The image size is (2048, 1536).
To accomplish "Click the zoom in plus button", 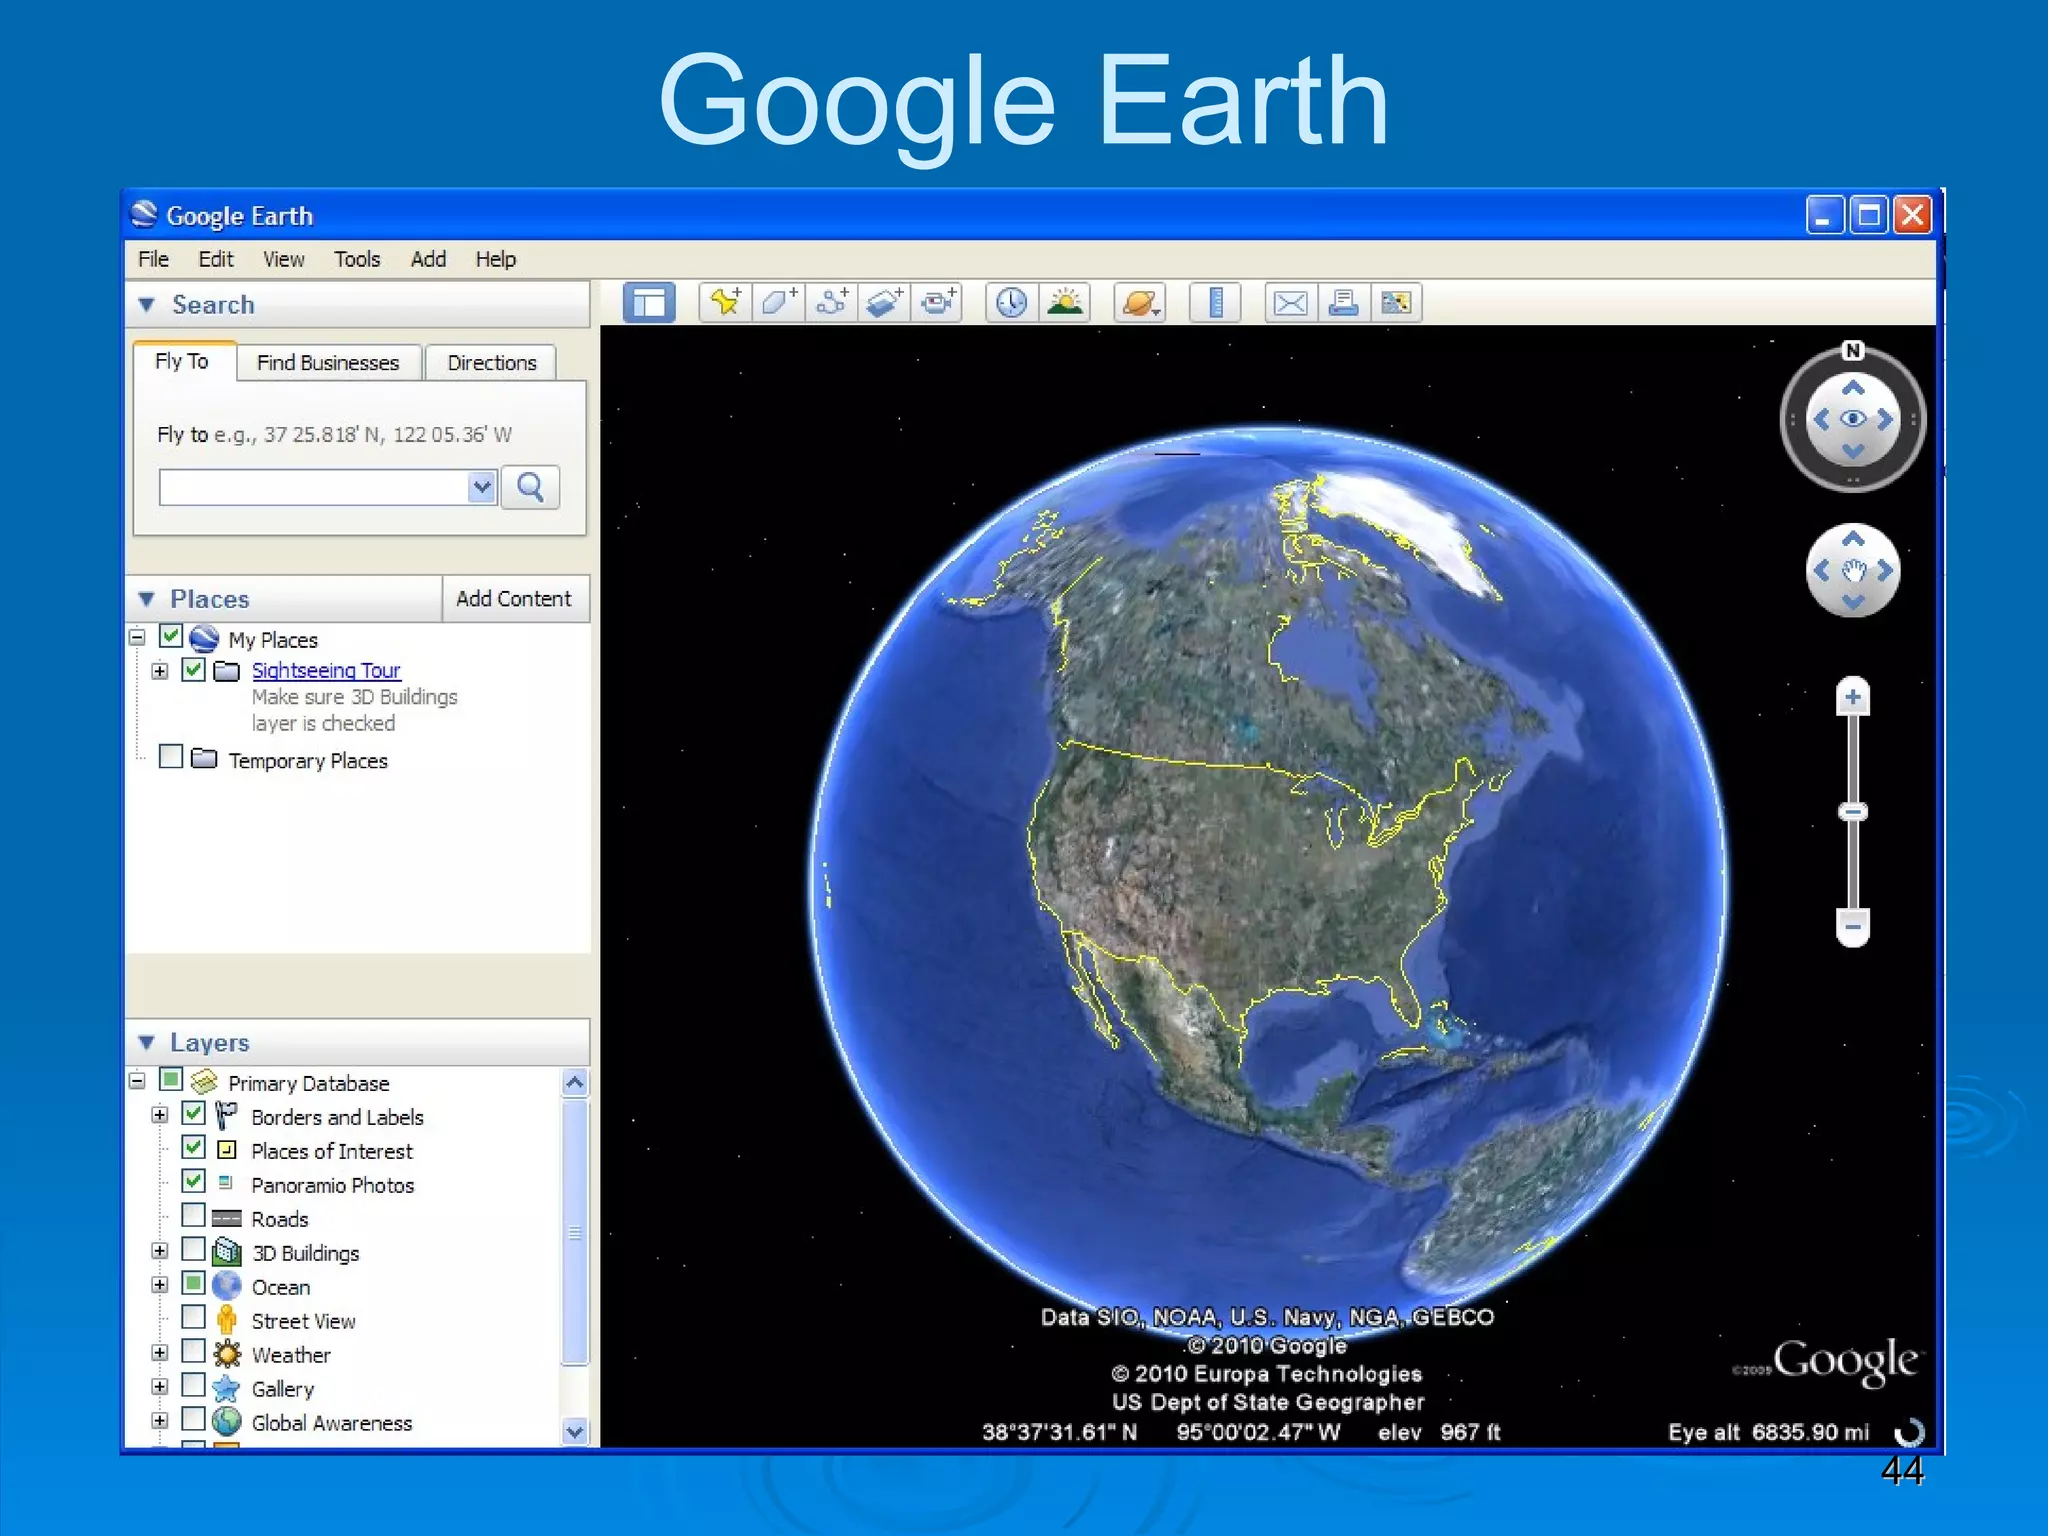I will (x=1853, y=697).
